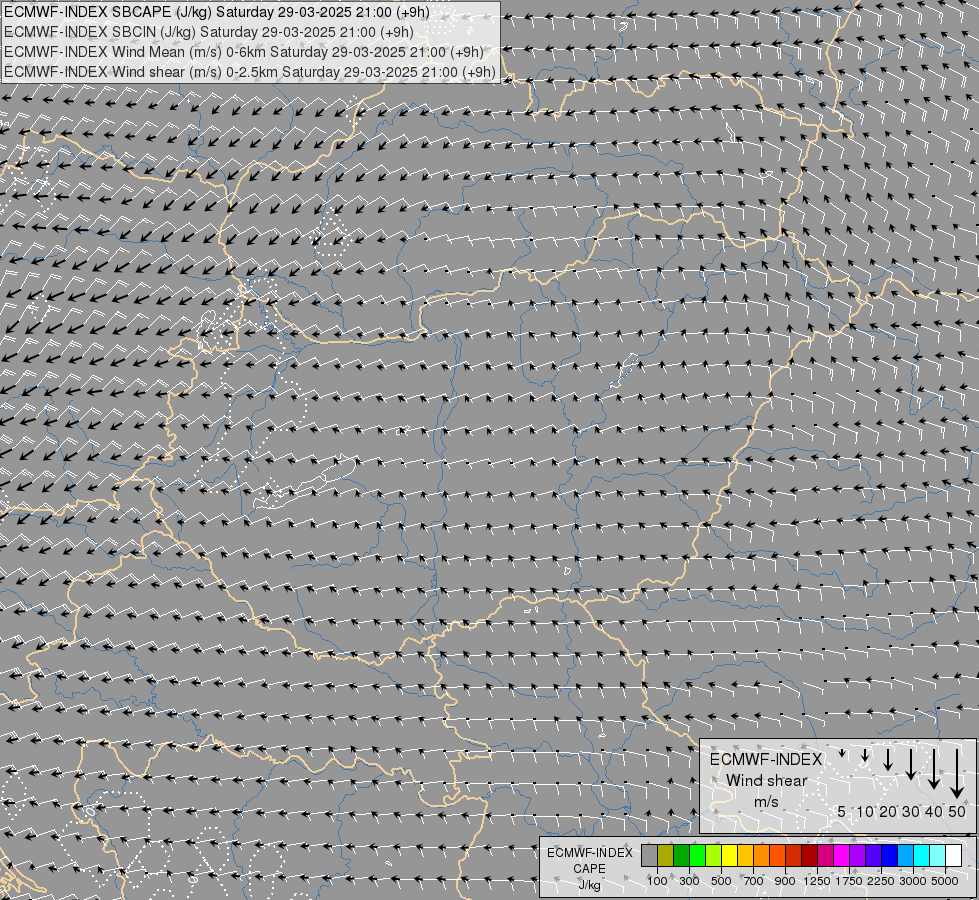The image size is (979, 900).
Task: Click the 50 m/s wind shear arrow
Action: coord(957,774)
